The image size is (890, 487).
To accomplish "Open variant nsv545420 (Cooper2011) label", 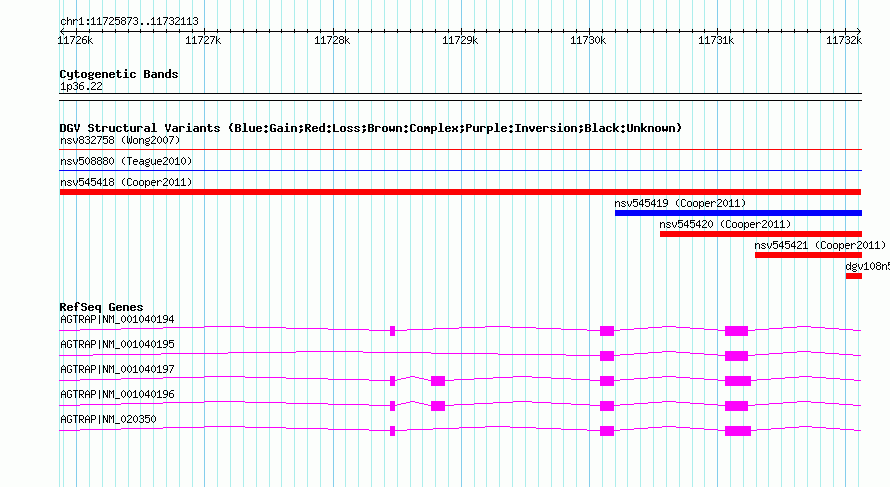I will tap(725, 224).
